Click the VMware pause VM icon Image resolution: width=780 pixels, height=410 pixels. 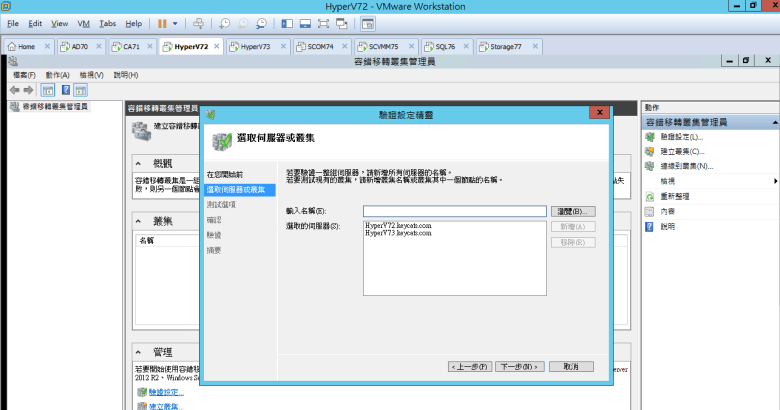(163, 22)
